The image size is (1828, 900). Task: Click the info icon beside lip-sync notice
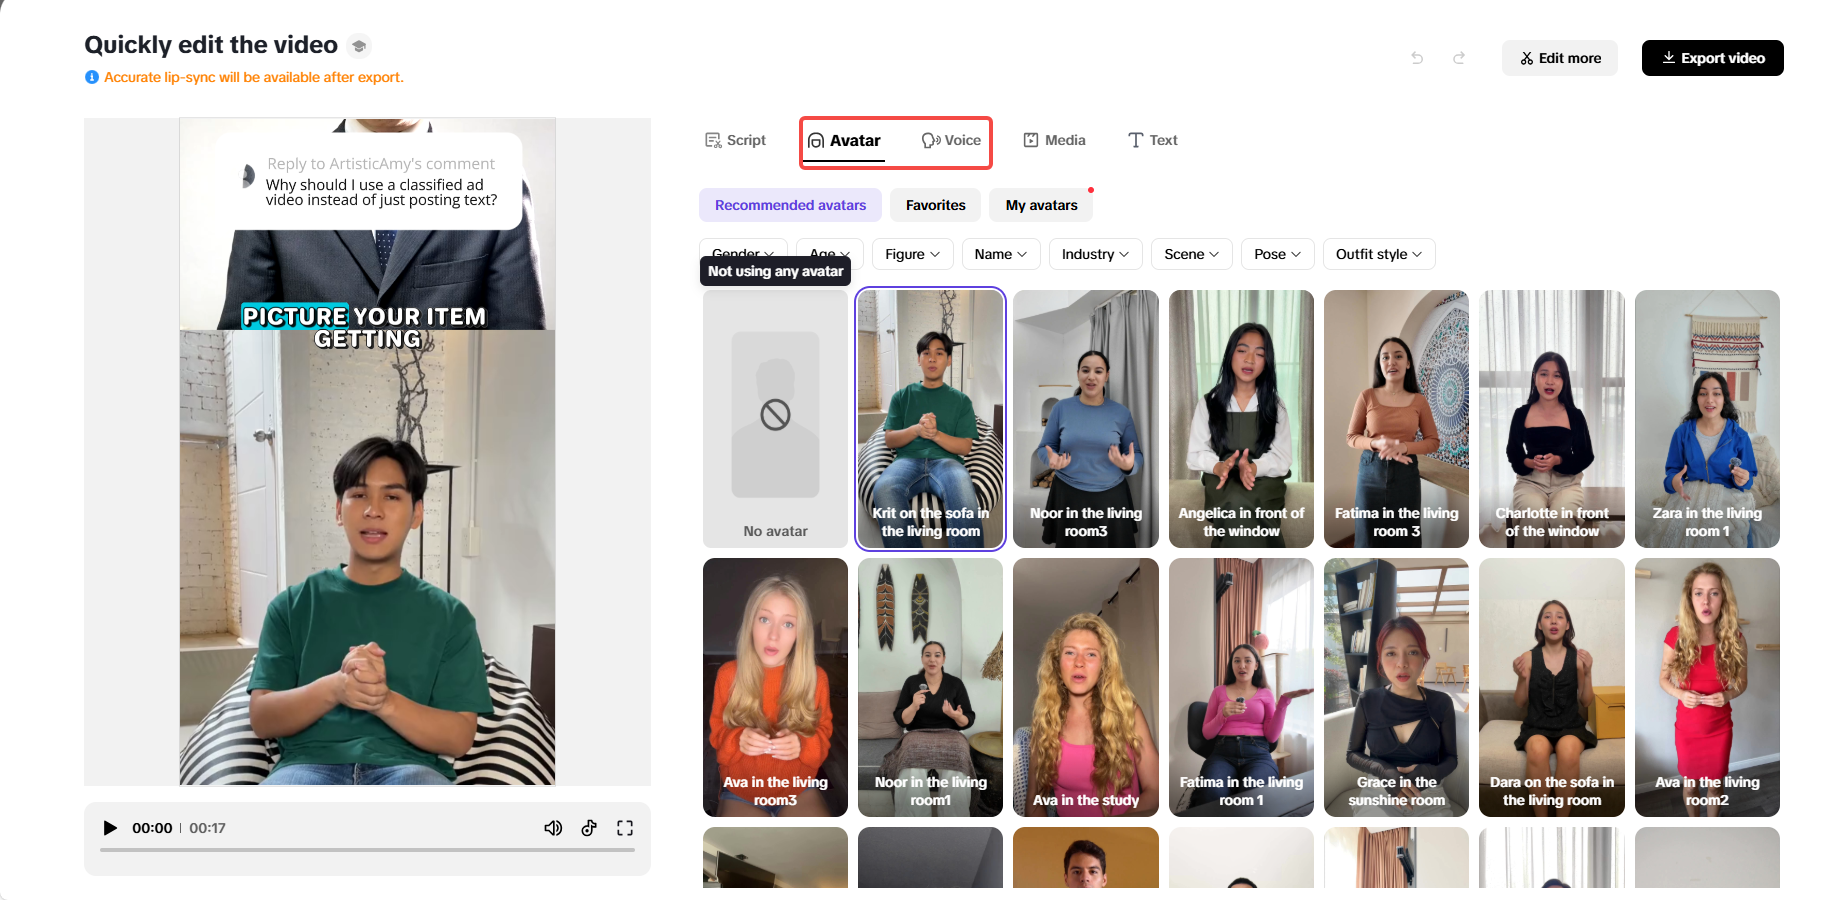[92, 77]
